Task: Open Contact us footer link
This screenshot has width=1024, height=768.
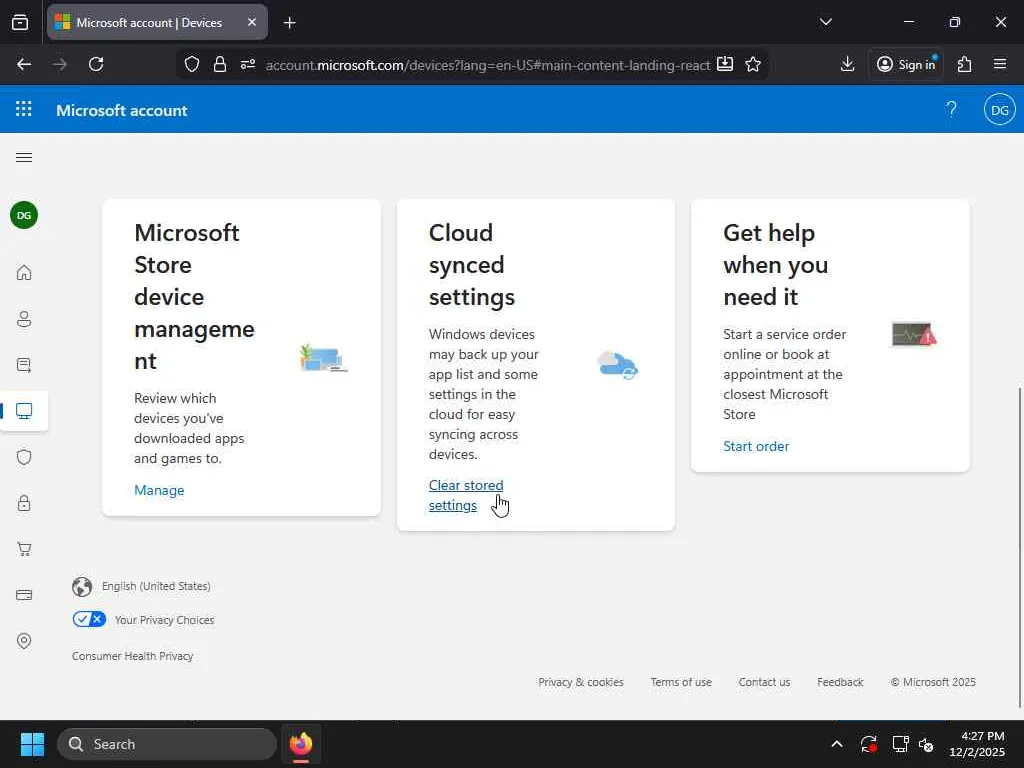Action: point(764,682)
